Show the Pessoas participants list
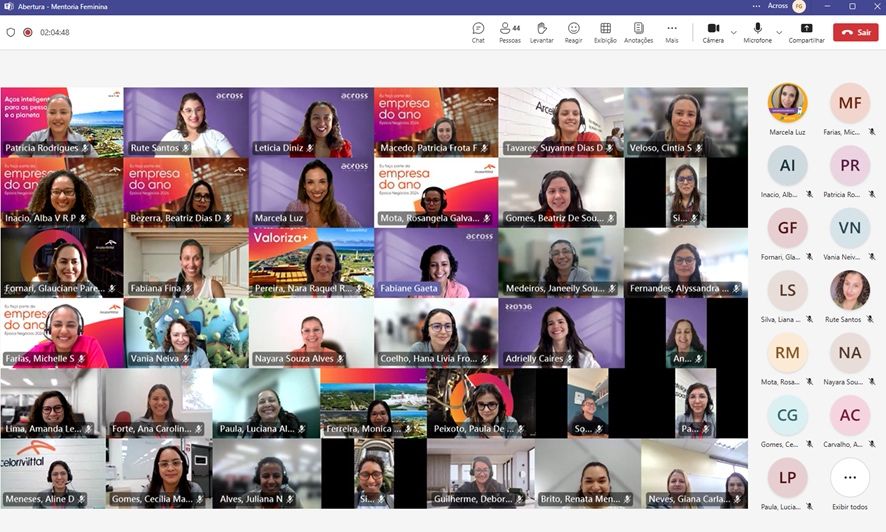The width and height of the screenshot is (886, 532). click(x=509, y=32)
